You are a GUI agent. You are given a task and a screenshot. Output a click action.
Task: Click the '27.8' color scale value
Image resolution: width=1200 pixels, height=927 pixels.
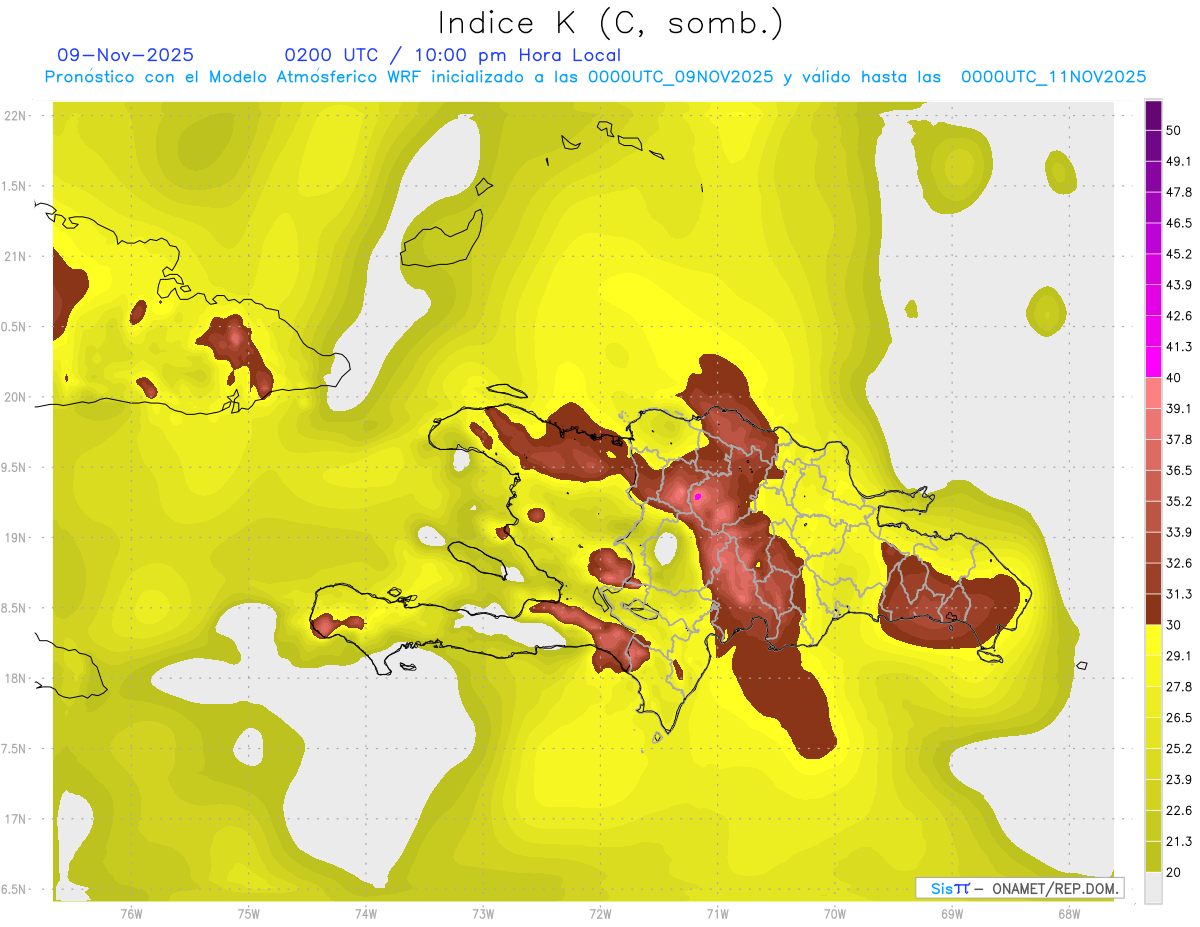coord(1179,686)
